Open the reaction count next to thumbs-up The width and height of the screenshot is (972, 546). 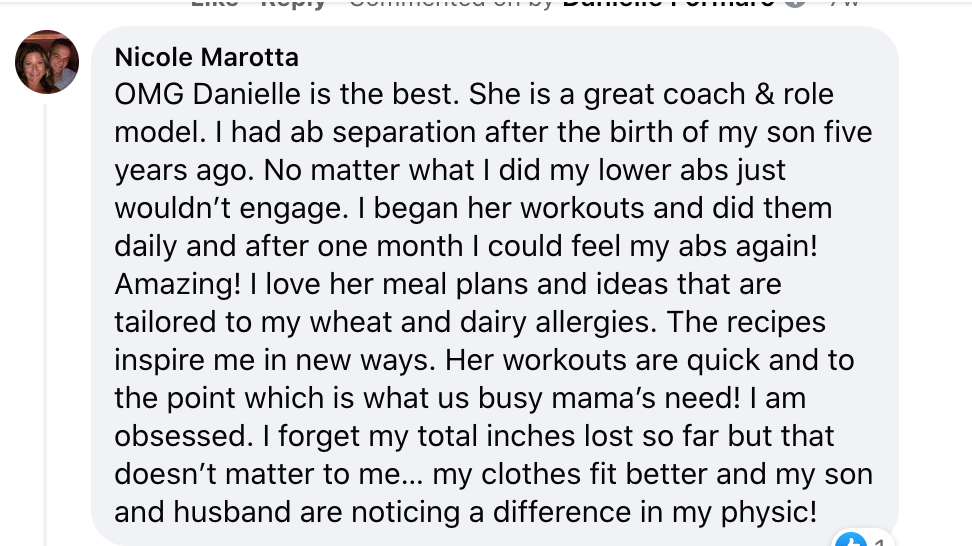pyautogui.click(x=878, y=542)
